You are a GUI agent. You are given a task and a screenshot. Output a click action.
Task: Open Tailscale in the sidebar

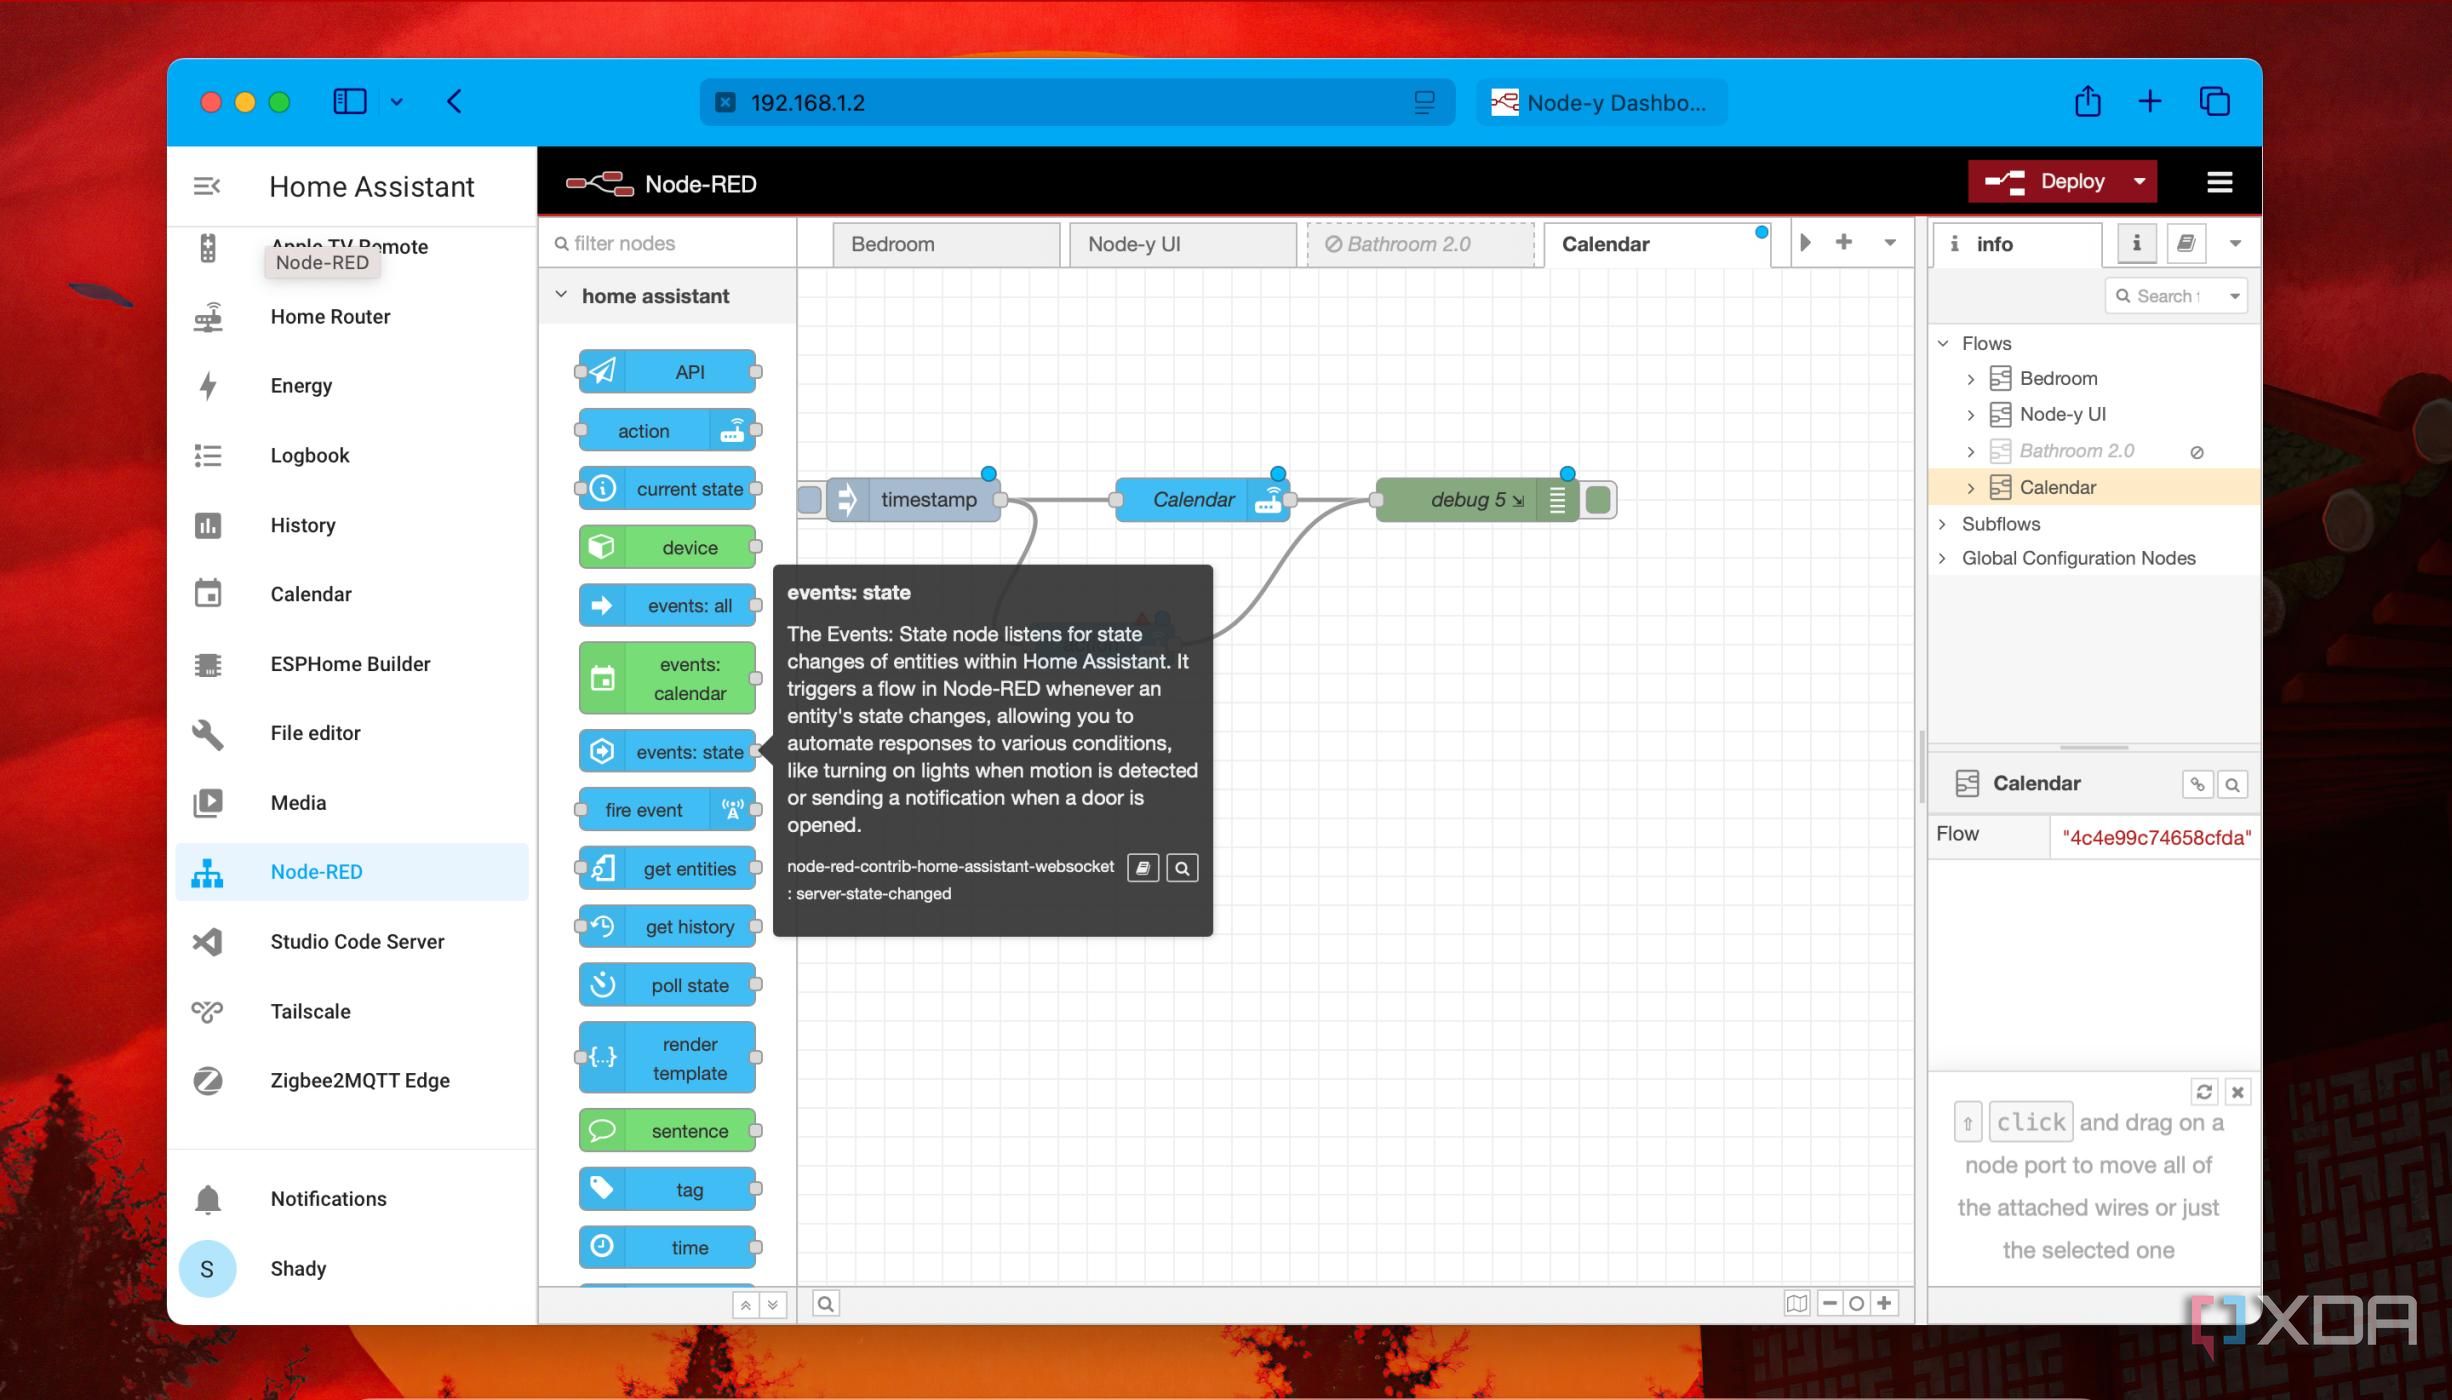[352, 1011]
